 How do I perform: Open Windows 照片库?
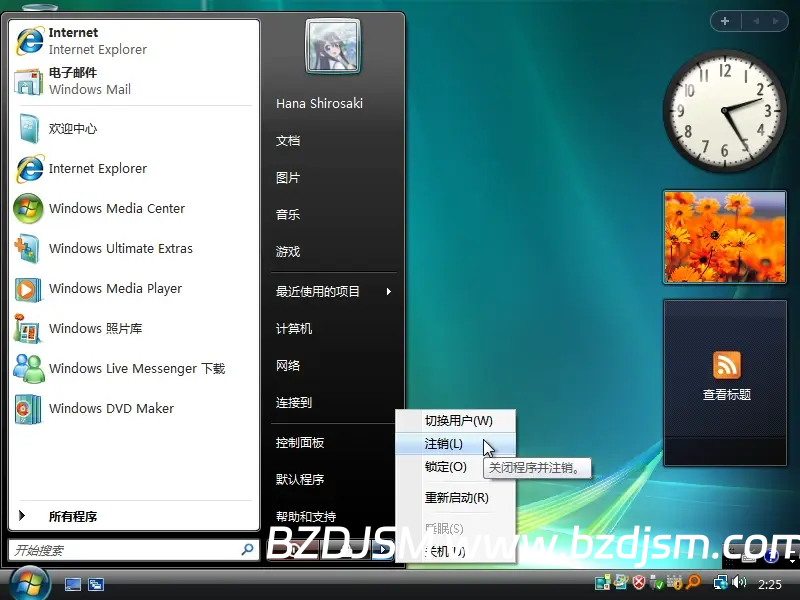tap(134, 328)
